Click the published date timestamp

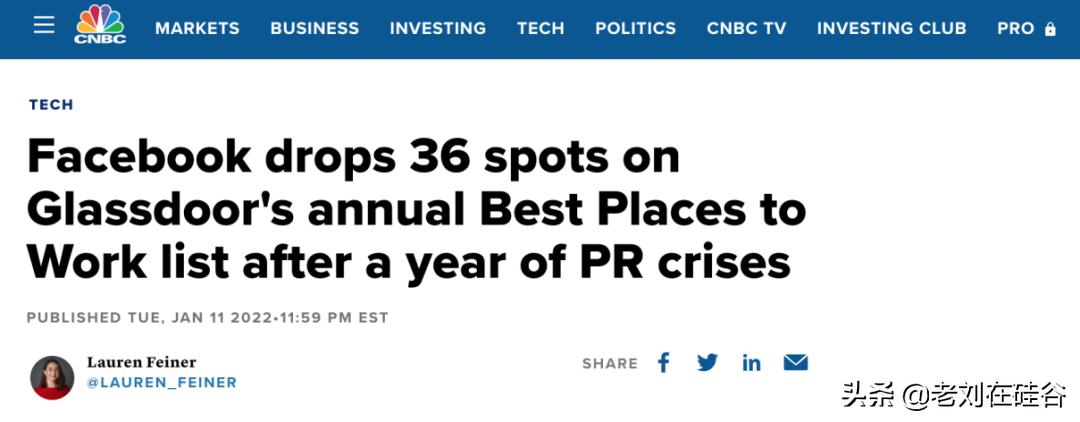[x=207, y=318]
